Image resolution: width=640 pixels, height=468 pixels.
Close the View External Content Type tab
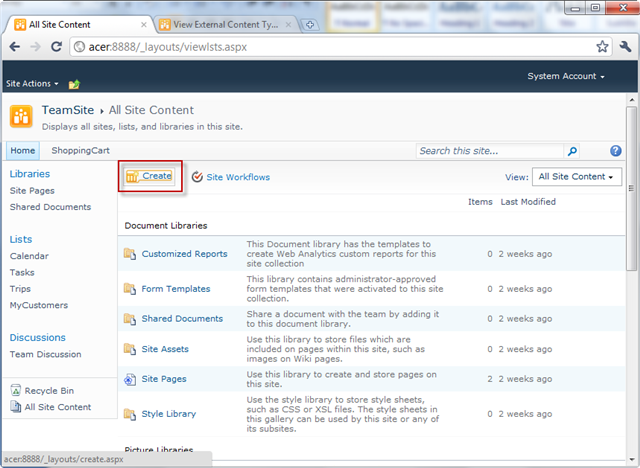pyautogui.click(x=289, y=25)
